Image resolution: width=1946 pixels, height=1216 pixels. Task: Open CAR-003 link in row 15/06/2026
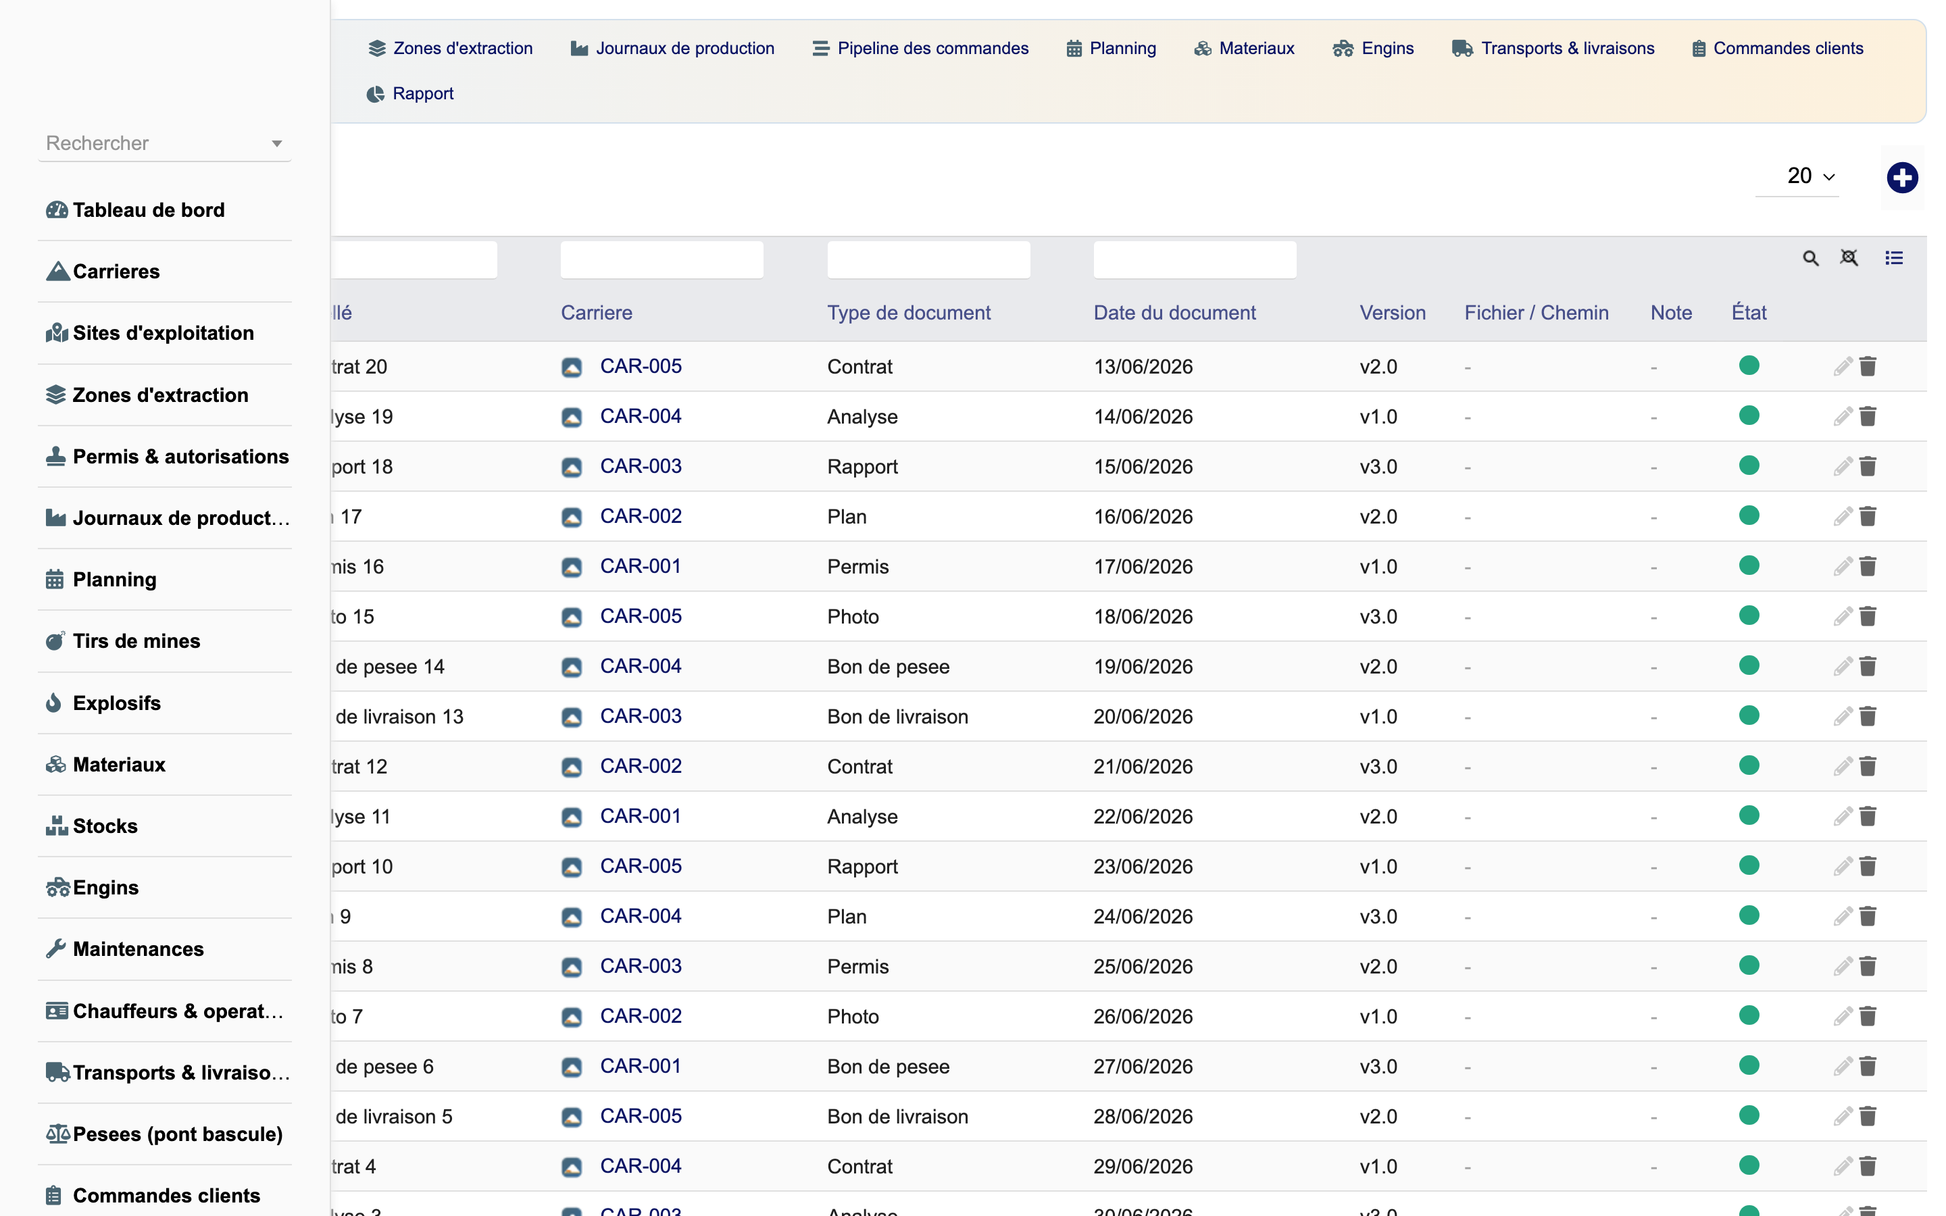point(641,466)
